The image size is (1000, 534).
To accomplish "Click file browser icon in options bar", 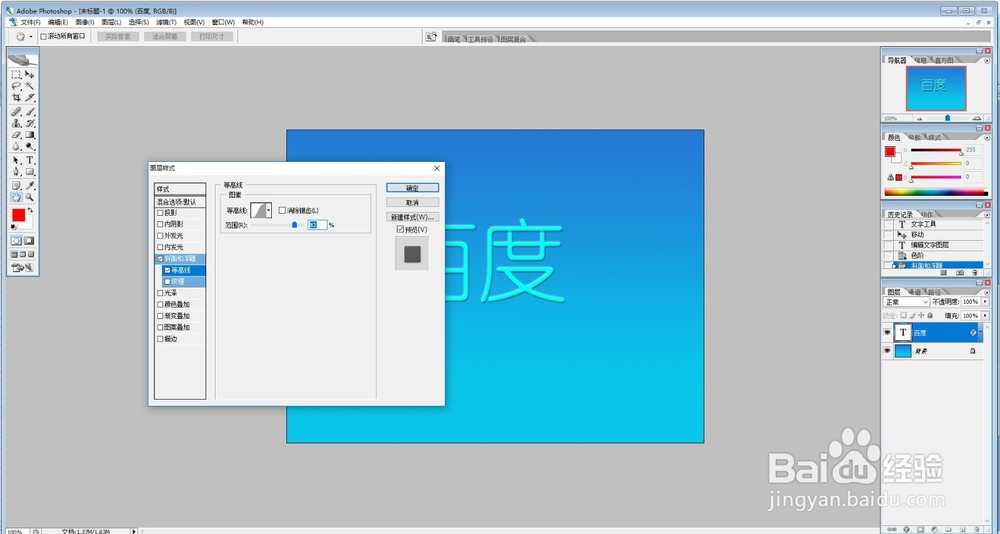I will pyautogui.click(x=431, y=37).
